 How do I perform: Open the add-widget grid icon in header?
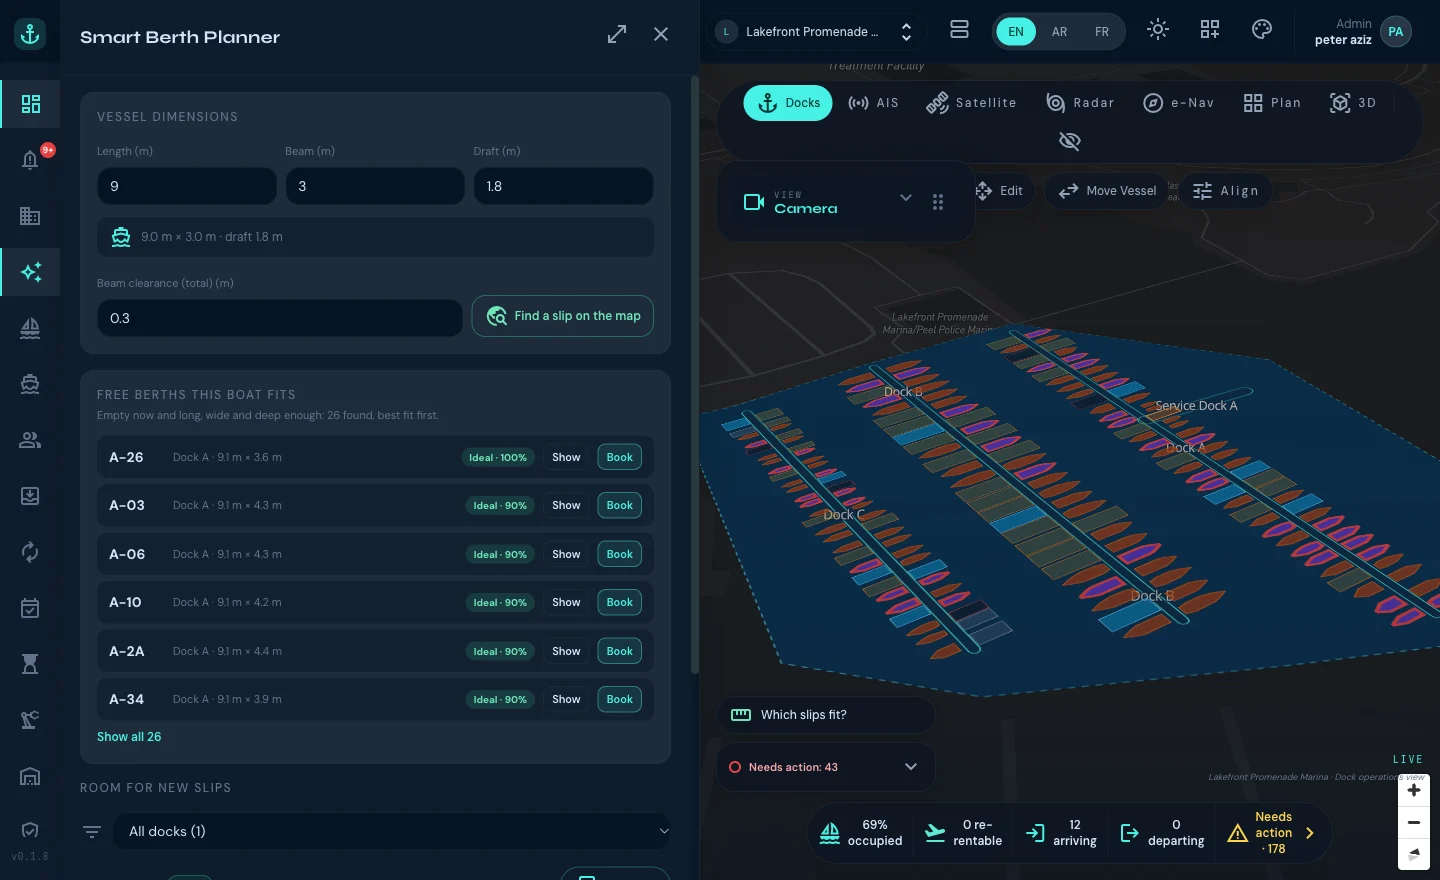coord(1210,30)
